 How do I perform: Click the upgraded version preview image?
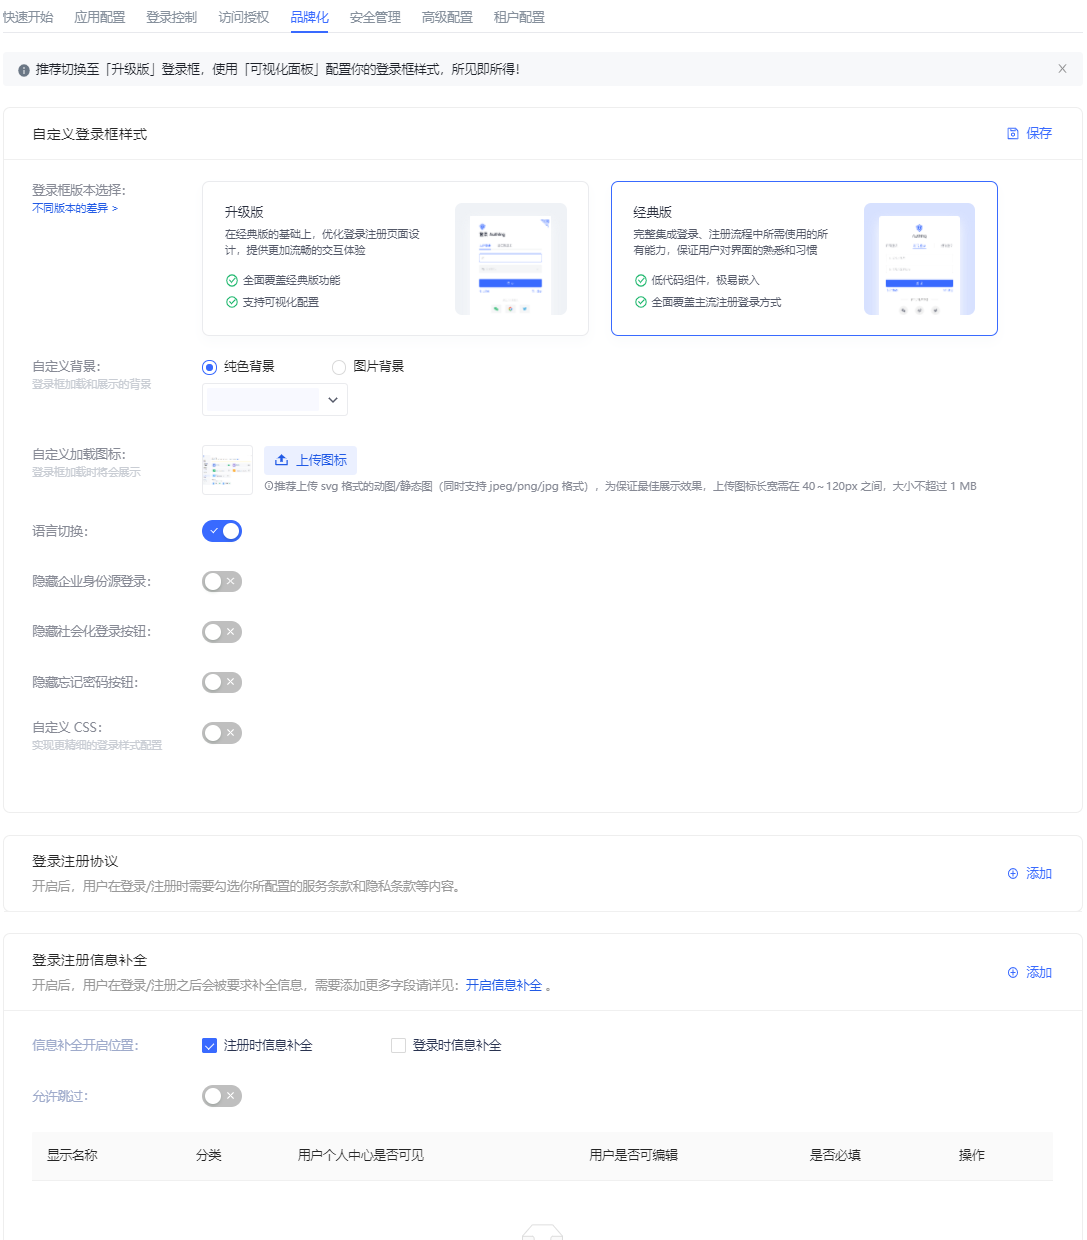[x=510, y=259]
